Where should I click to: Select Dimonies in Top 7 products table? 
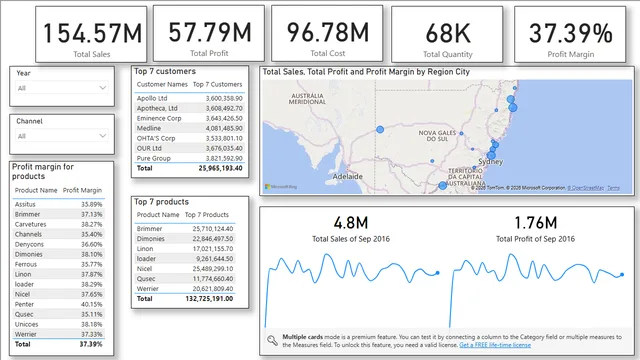point(185,239)
